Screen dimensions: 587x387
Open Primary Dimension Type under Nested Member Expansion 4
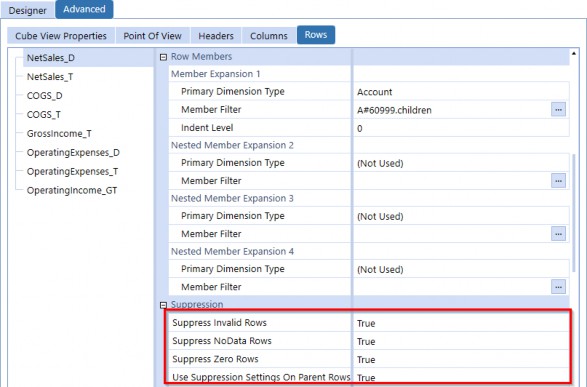click(461, 269)
